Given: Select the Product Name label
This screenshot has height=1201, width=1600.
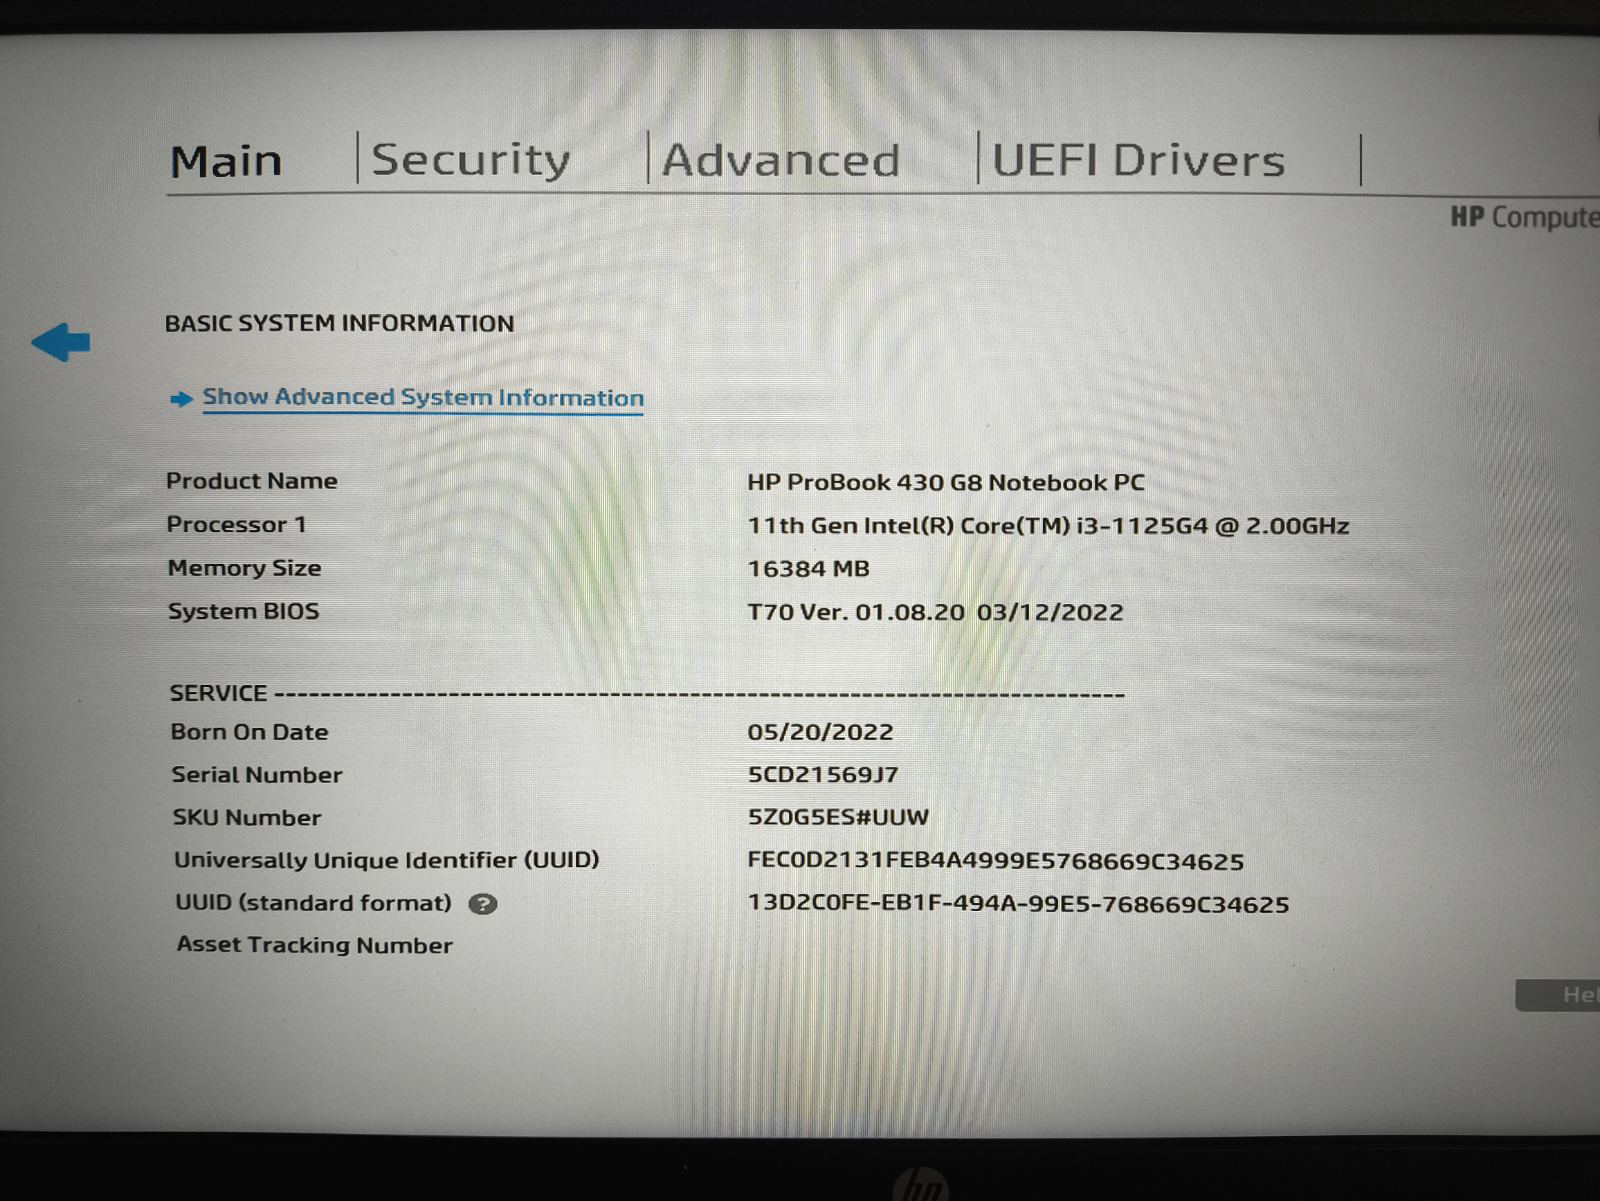Looking at the screenshot, I should tap(252, 481).
